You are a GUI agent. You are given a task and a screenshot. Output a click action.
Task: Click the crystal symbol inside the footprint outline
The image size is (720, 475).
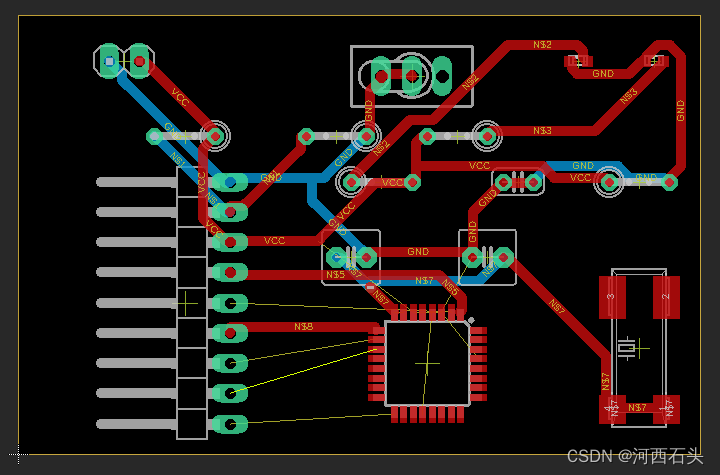pyautogui.click(x=627, y=347)
